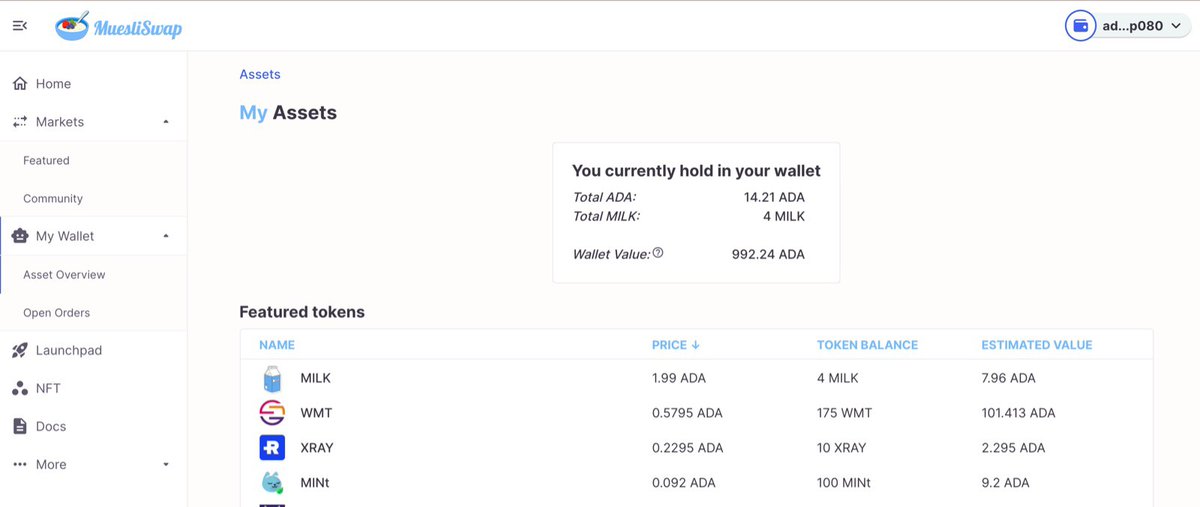Click the Wallet Value help icon
1200x507 pixels.
pyautogui.click(x=658, y=253)
